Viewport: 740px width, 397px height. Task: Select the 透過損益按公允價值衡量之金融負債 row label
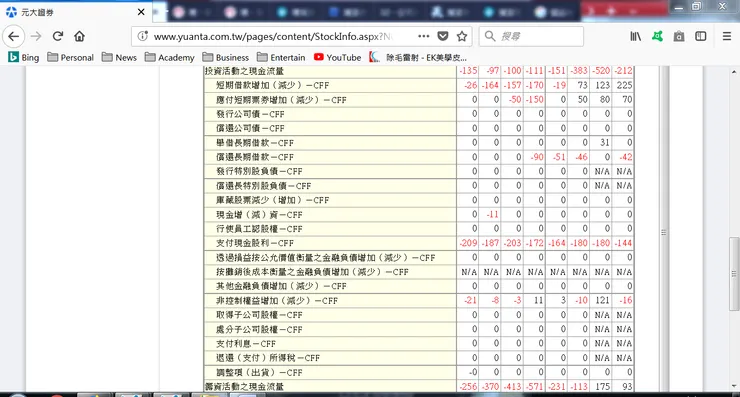point(325,258)
